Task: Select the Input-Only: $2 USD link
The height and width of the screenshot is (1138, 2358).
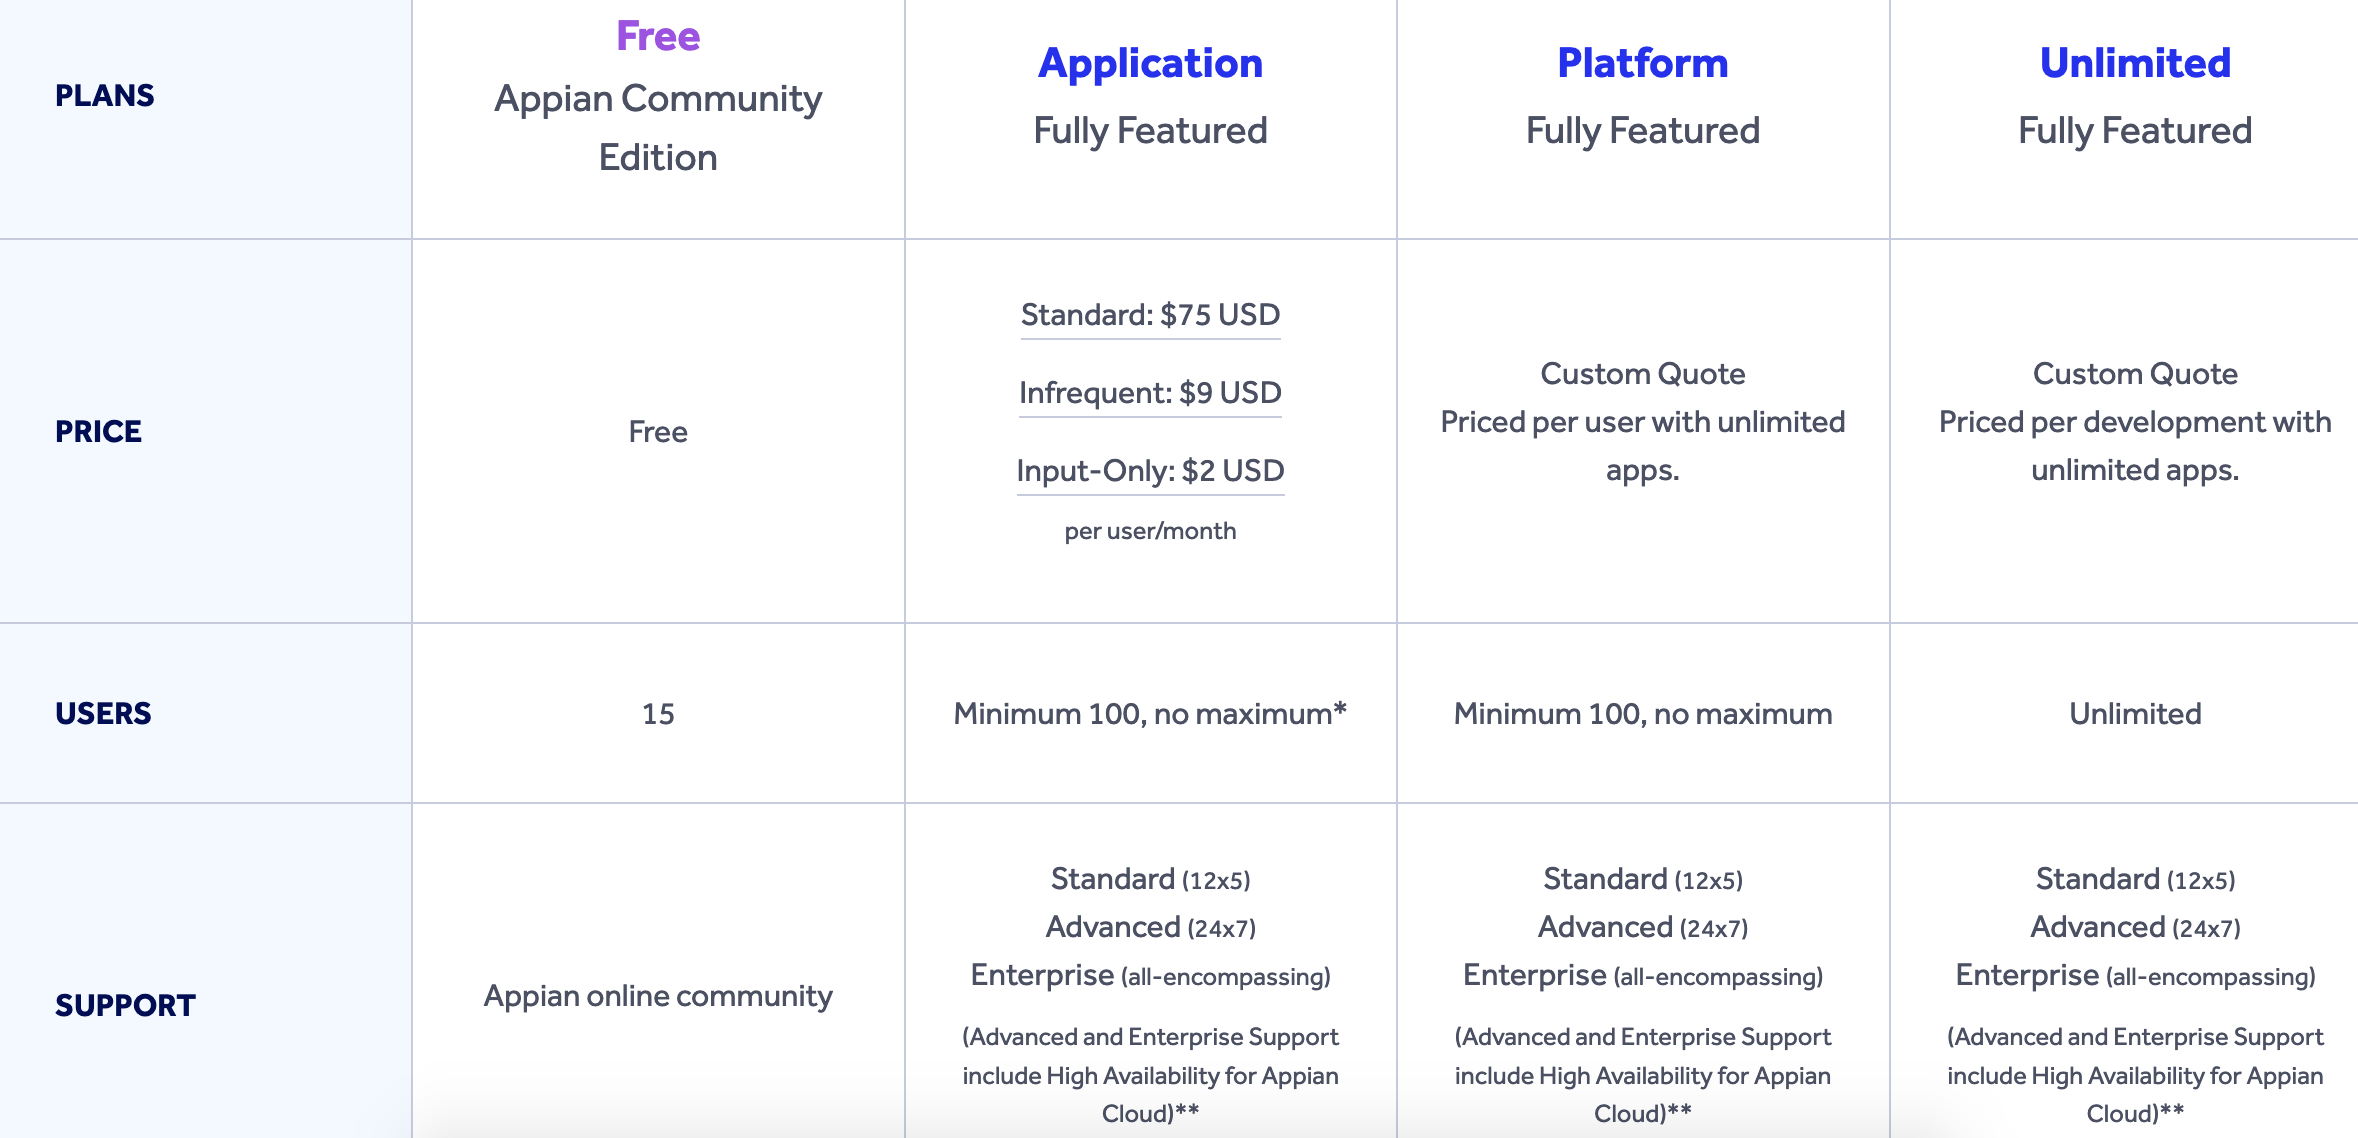Action: point(1150,471)
